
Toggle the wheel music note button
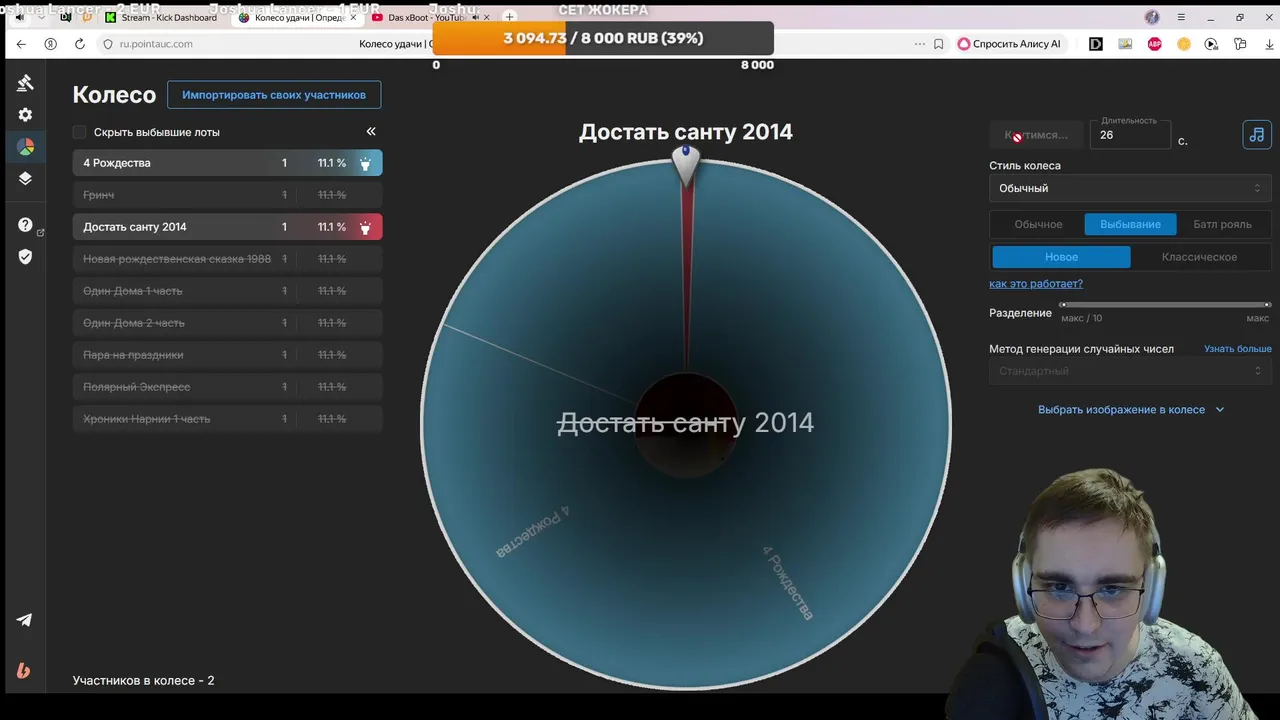pos(1257,135)
